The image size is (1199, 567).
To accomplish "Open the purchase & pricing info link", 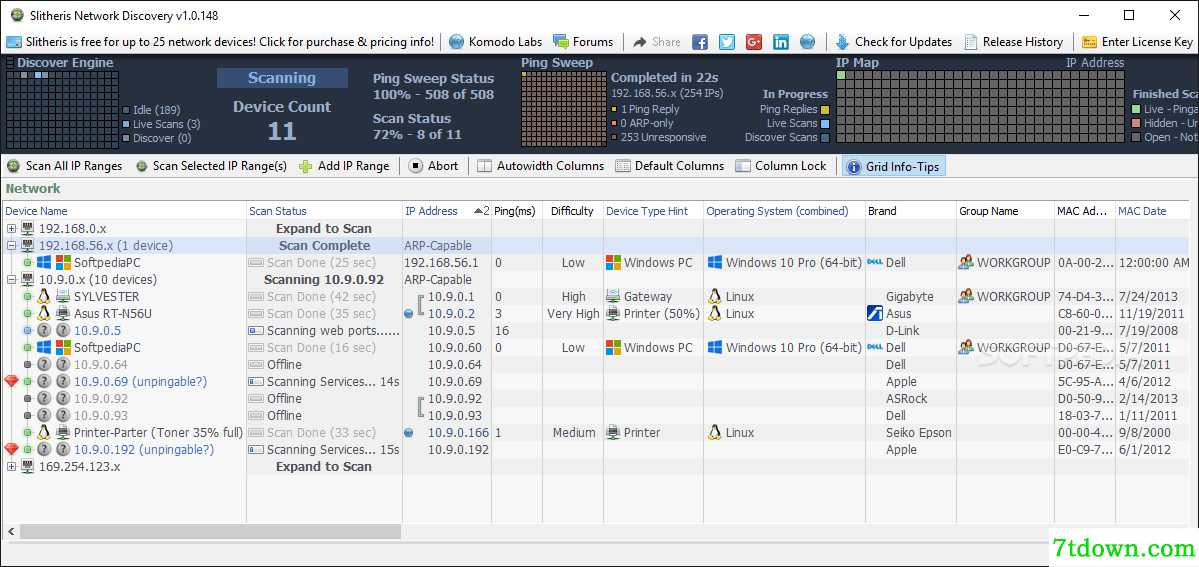I will (x=220, y=42).
